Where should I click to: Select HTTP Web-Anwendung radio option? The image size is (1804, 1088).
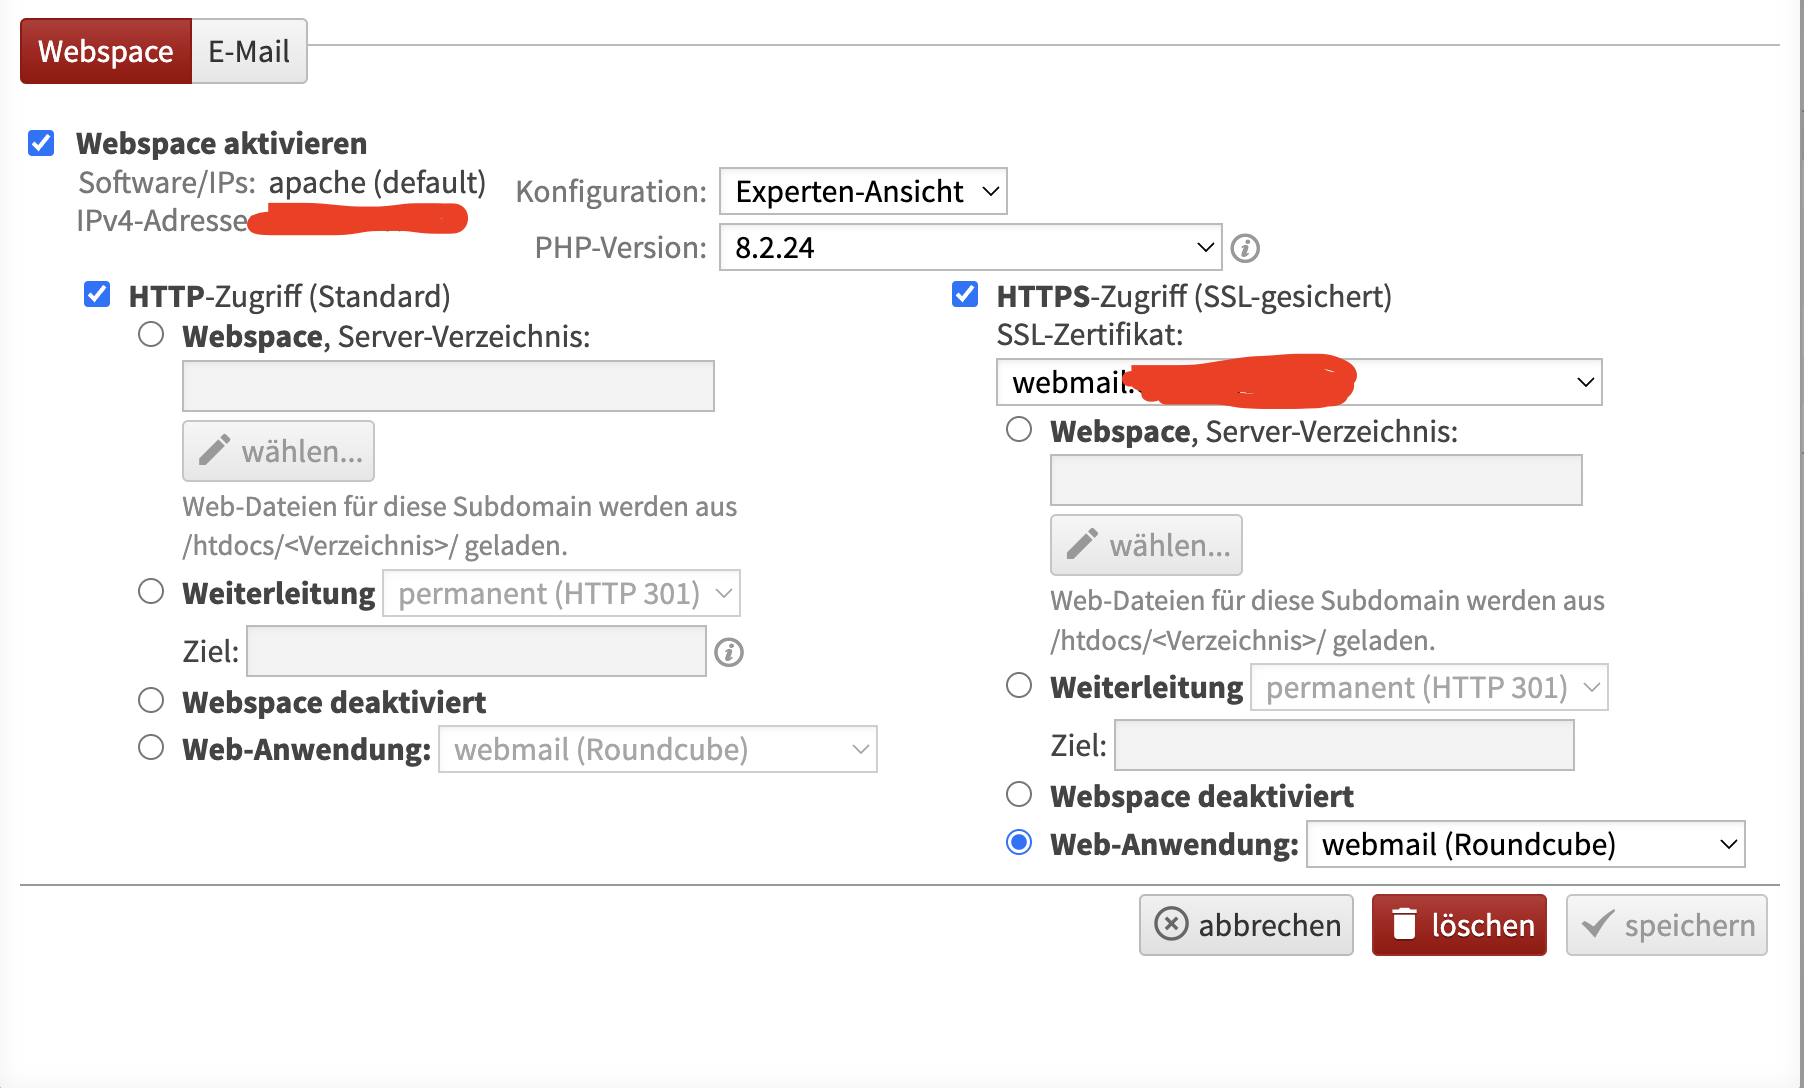(151, 748)
